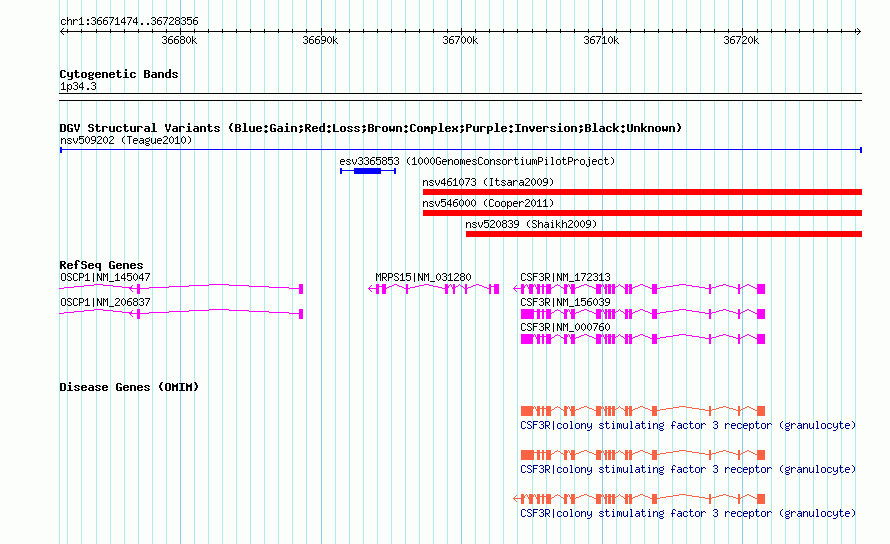
Task: Click the 1p34.3 band label
Action: [78, 87]
